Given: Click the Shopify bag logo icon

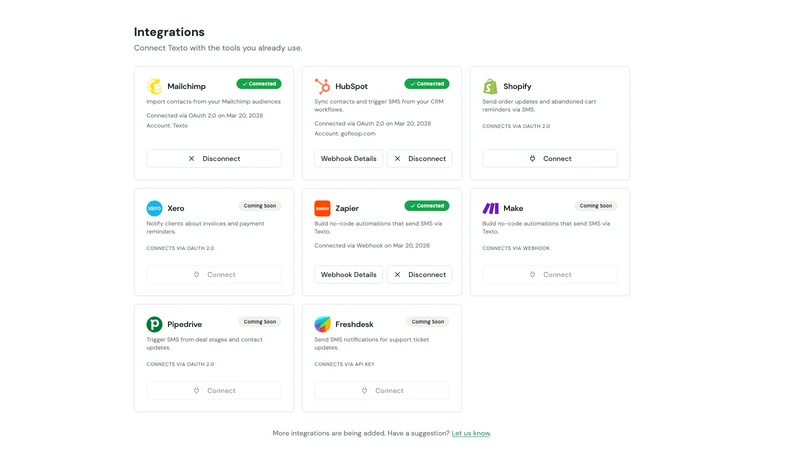Looking at the screenshot, I should click(490, 86).
